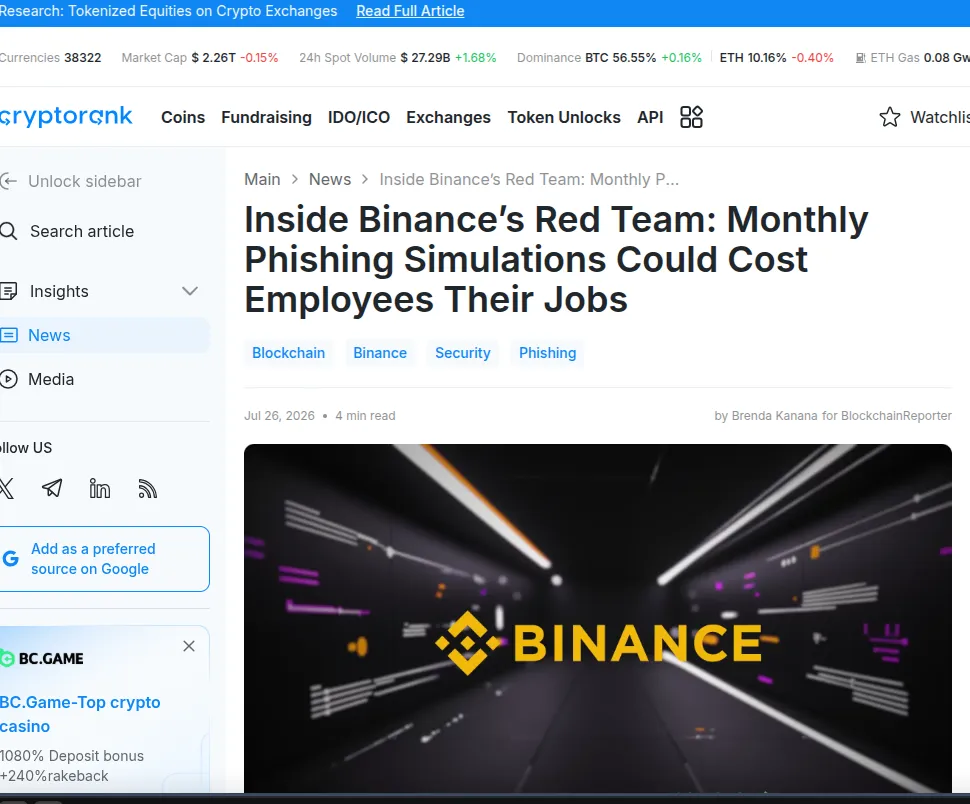Expand the Insights chevron
The image size is (970, 804).
click(x=190, y=291)
